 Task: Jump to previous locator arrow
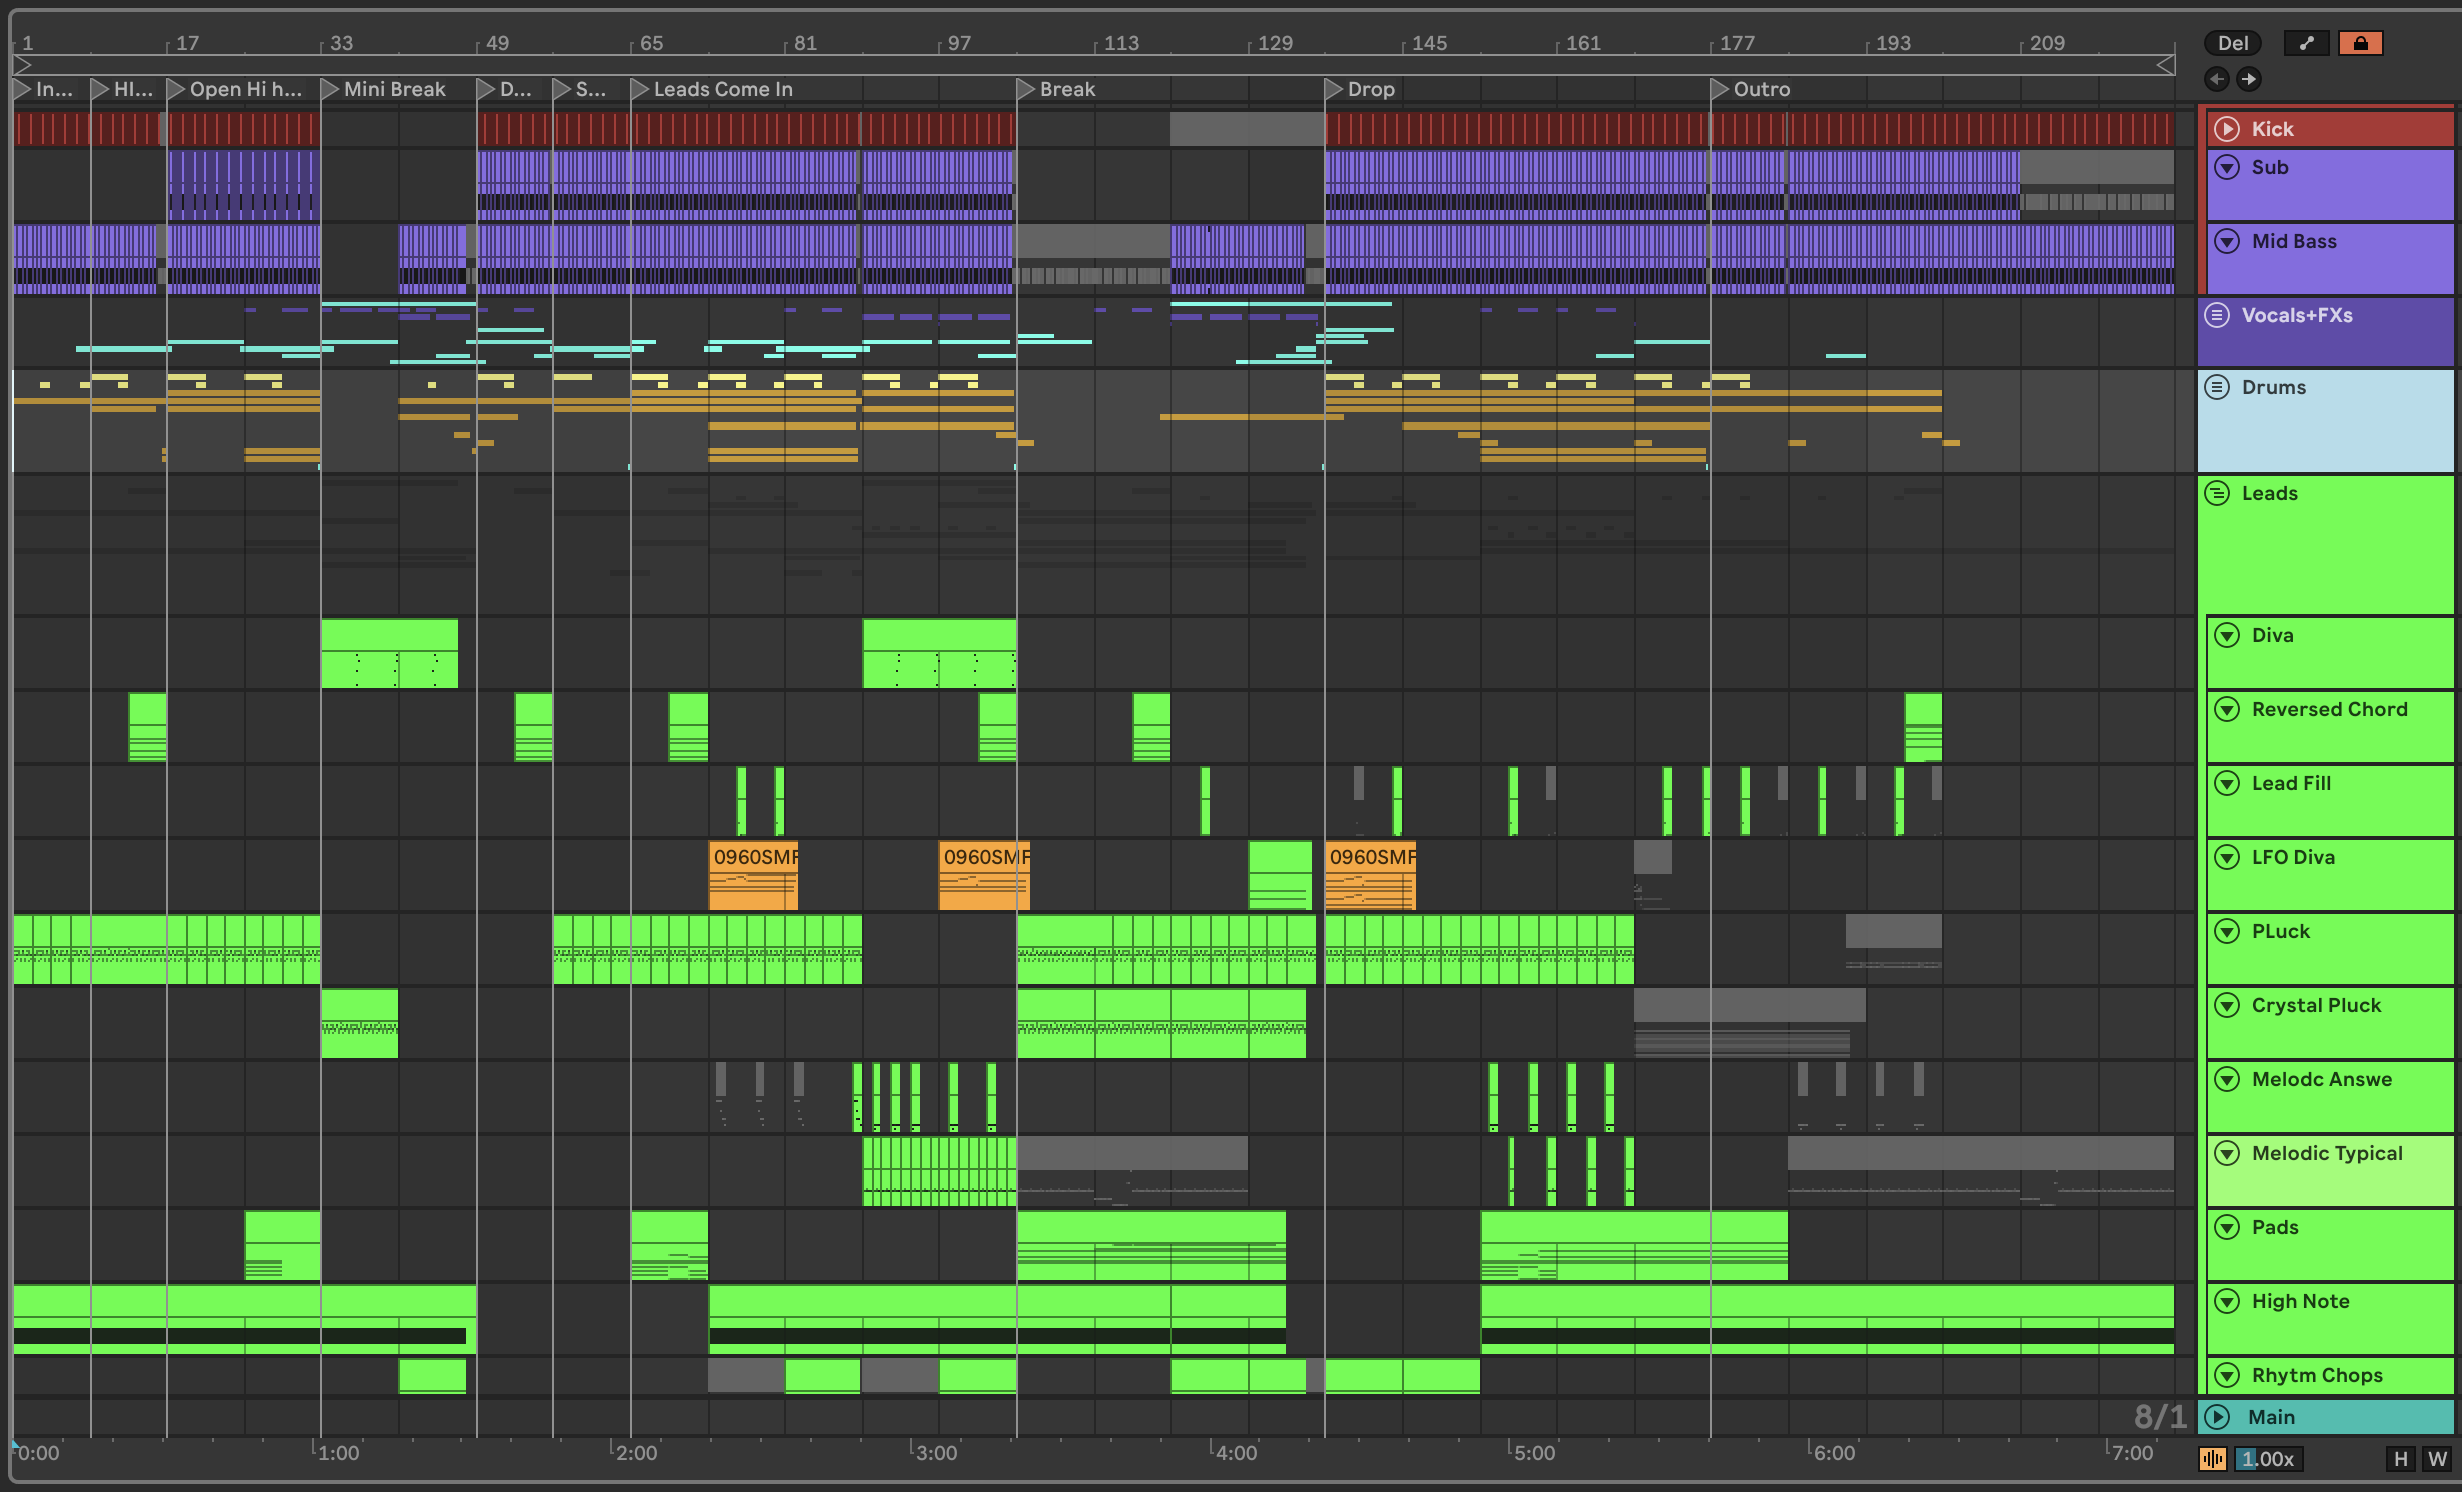(2217, 79)
